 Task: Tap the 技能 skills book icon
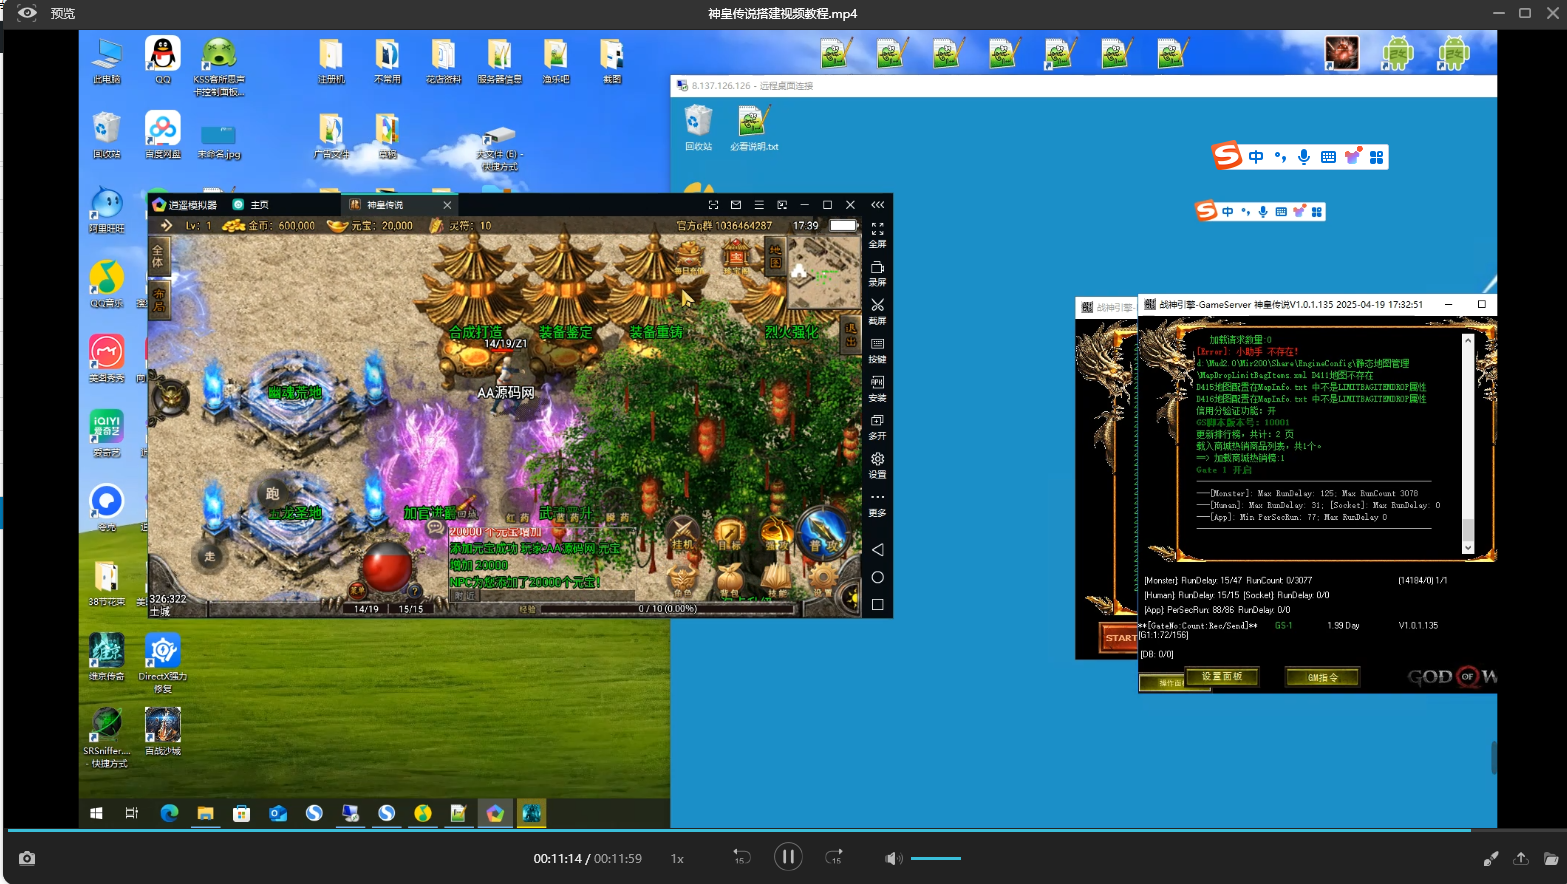pos(777,580)
